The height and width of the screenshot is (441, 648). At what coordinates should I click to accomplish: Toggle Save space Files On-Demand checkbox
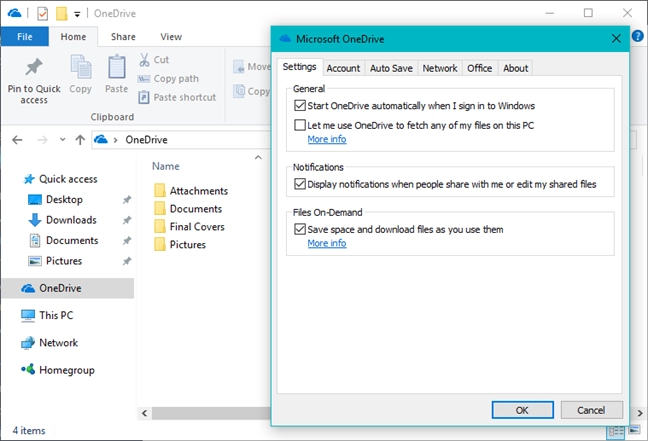[x=300, y=229]
